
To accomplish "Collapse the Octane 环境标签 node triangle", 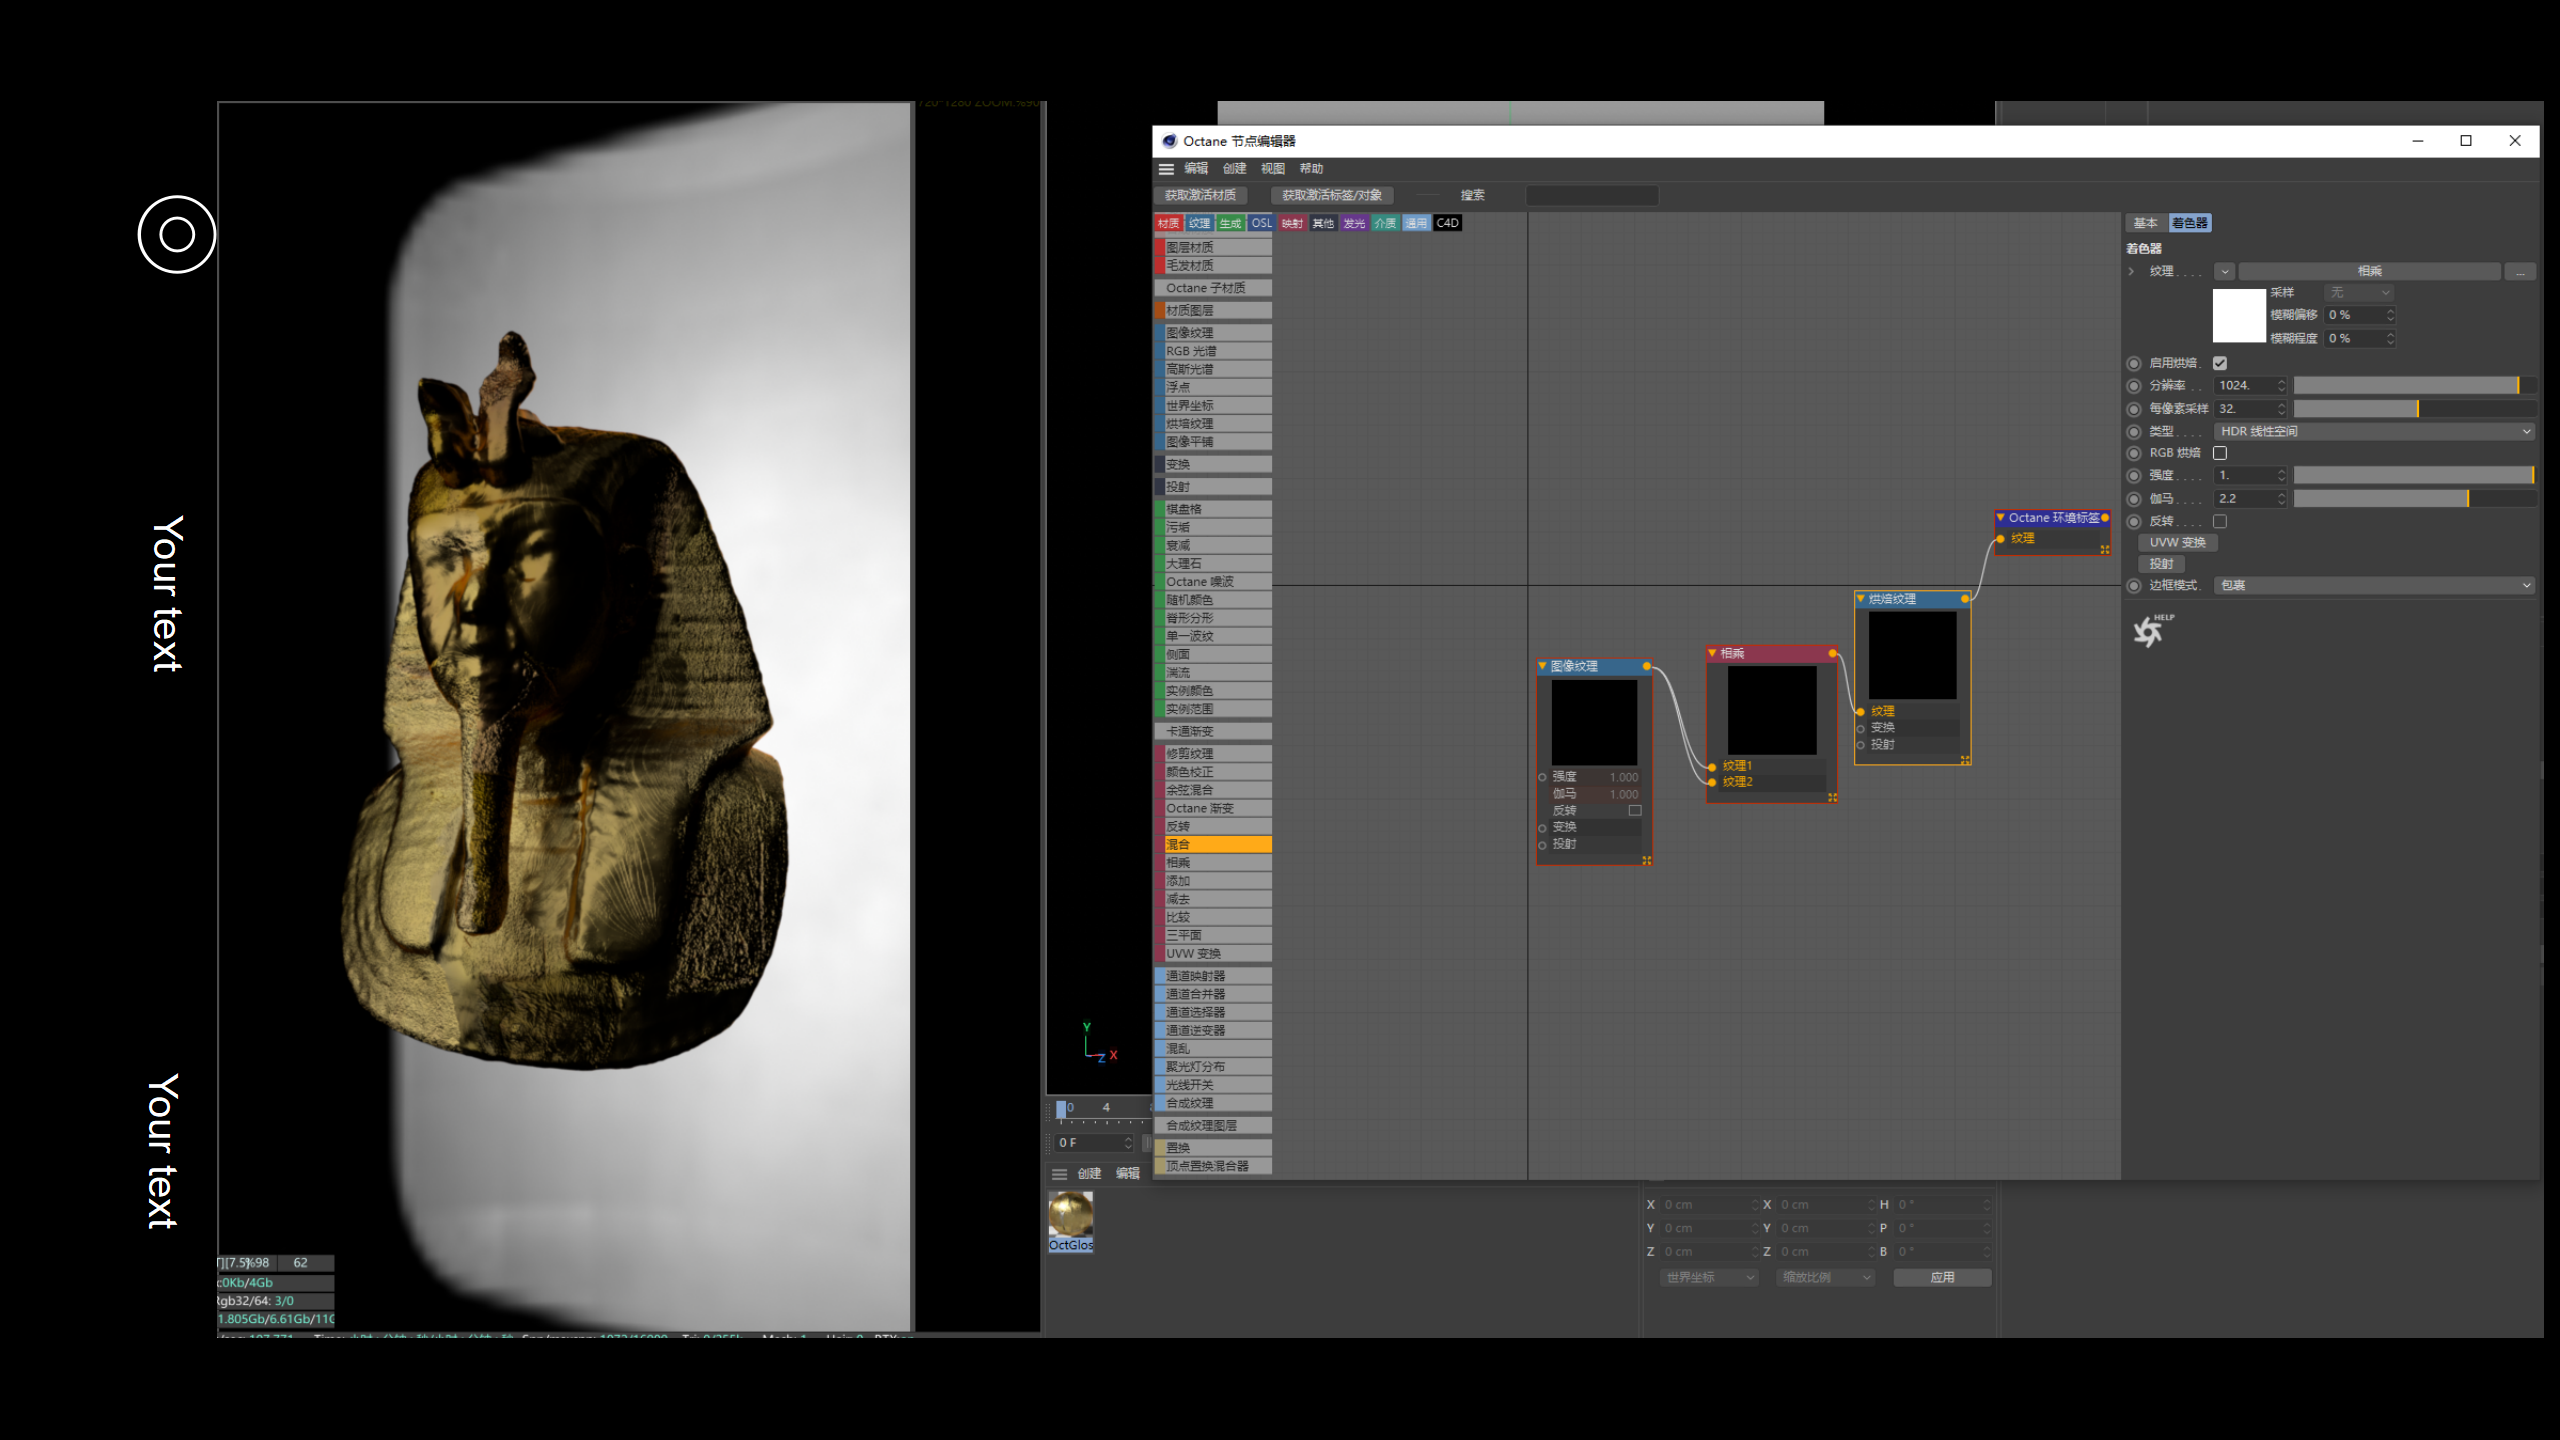I will (2000, 518).
